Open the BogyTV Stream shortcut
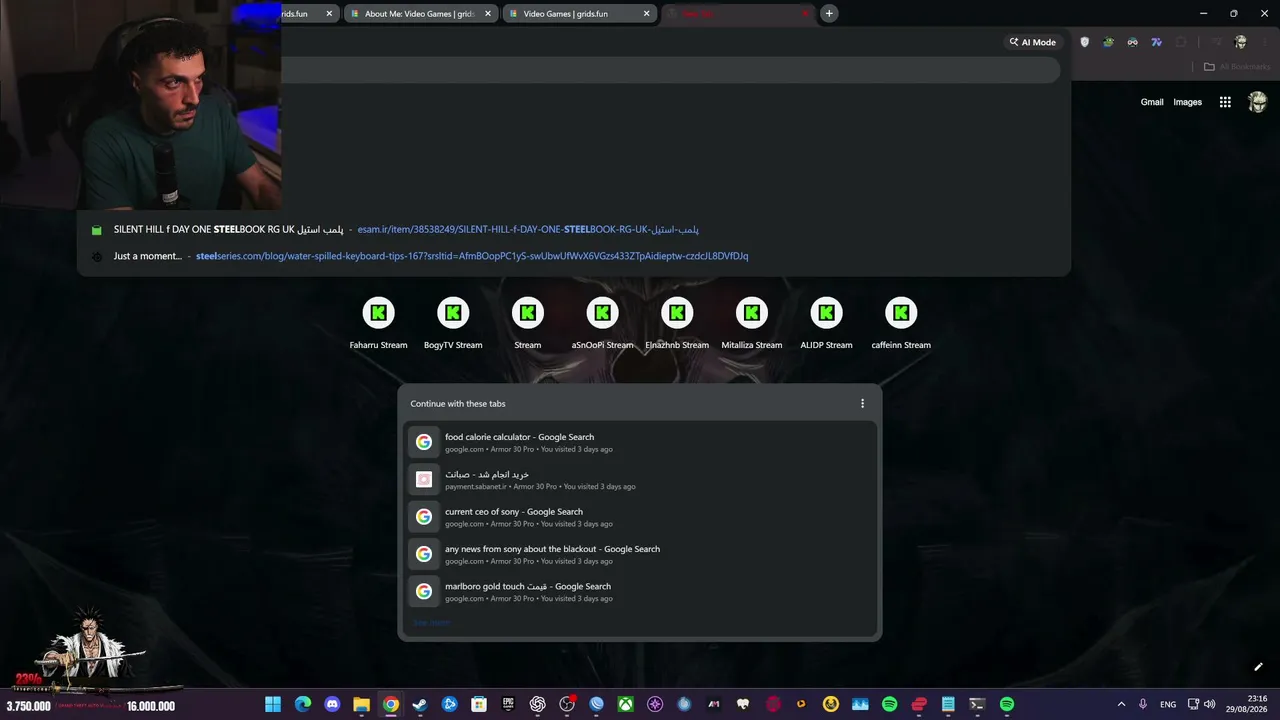1280x720 pixels. pyautogui.click(x=453, y=323)
